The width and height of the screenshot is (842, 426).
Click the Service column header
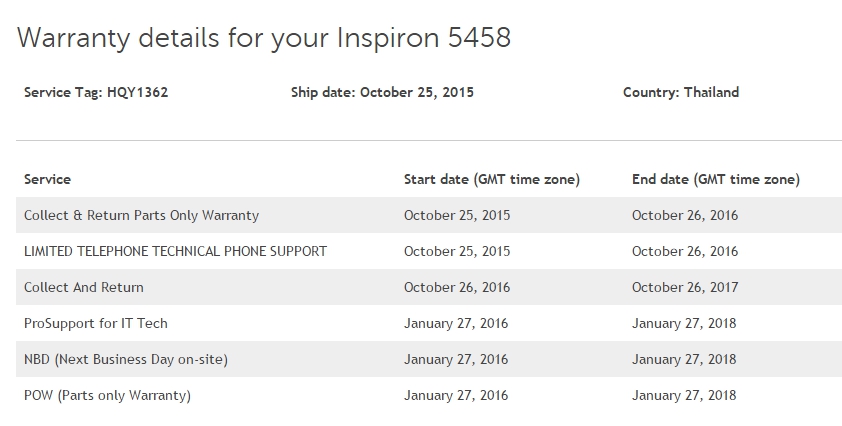pos(47,179)
